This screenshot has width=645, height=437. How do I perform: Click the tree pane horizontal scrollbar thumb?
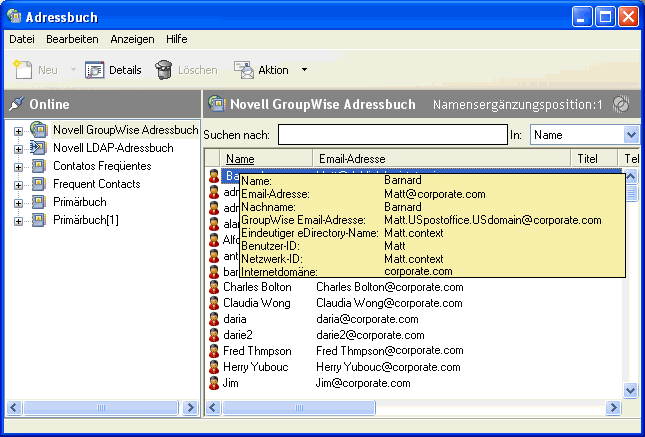[x=101, y=407]
